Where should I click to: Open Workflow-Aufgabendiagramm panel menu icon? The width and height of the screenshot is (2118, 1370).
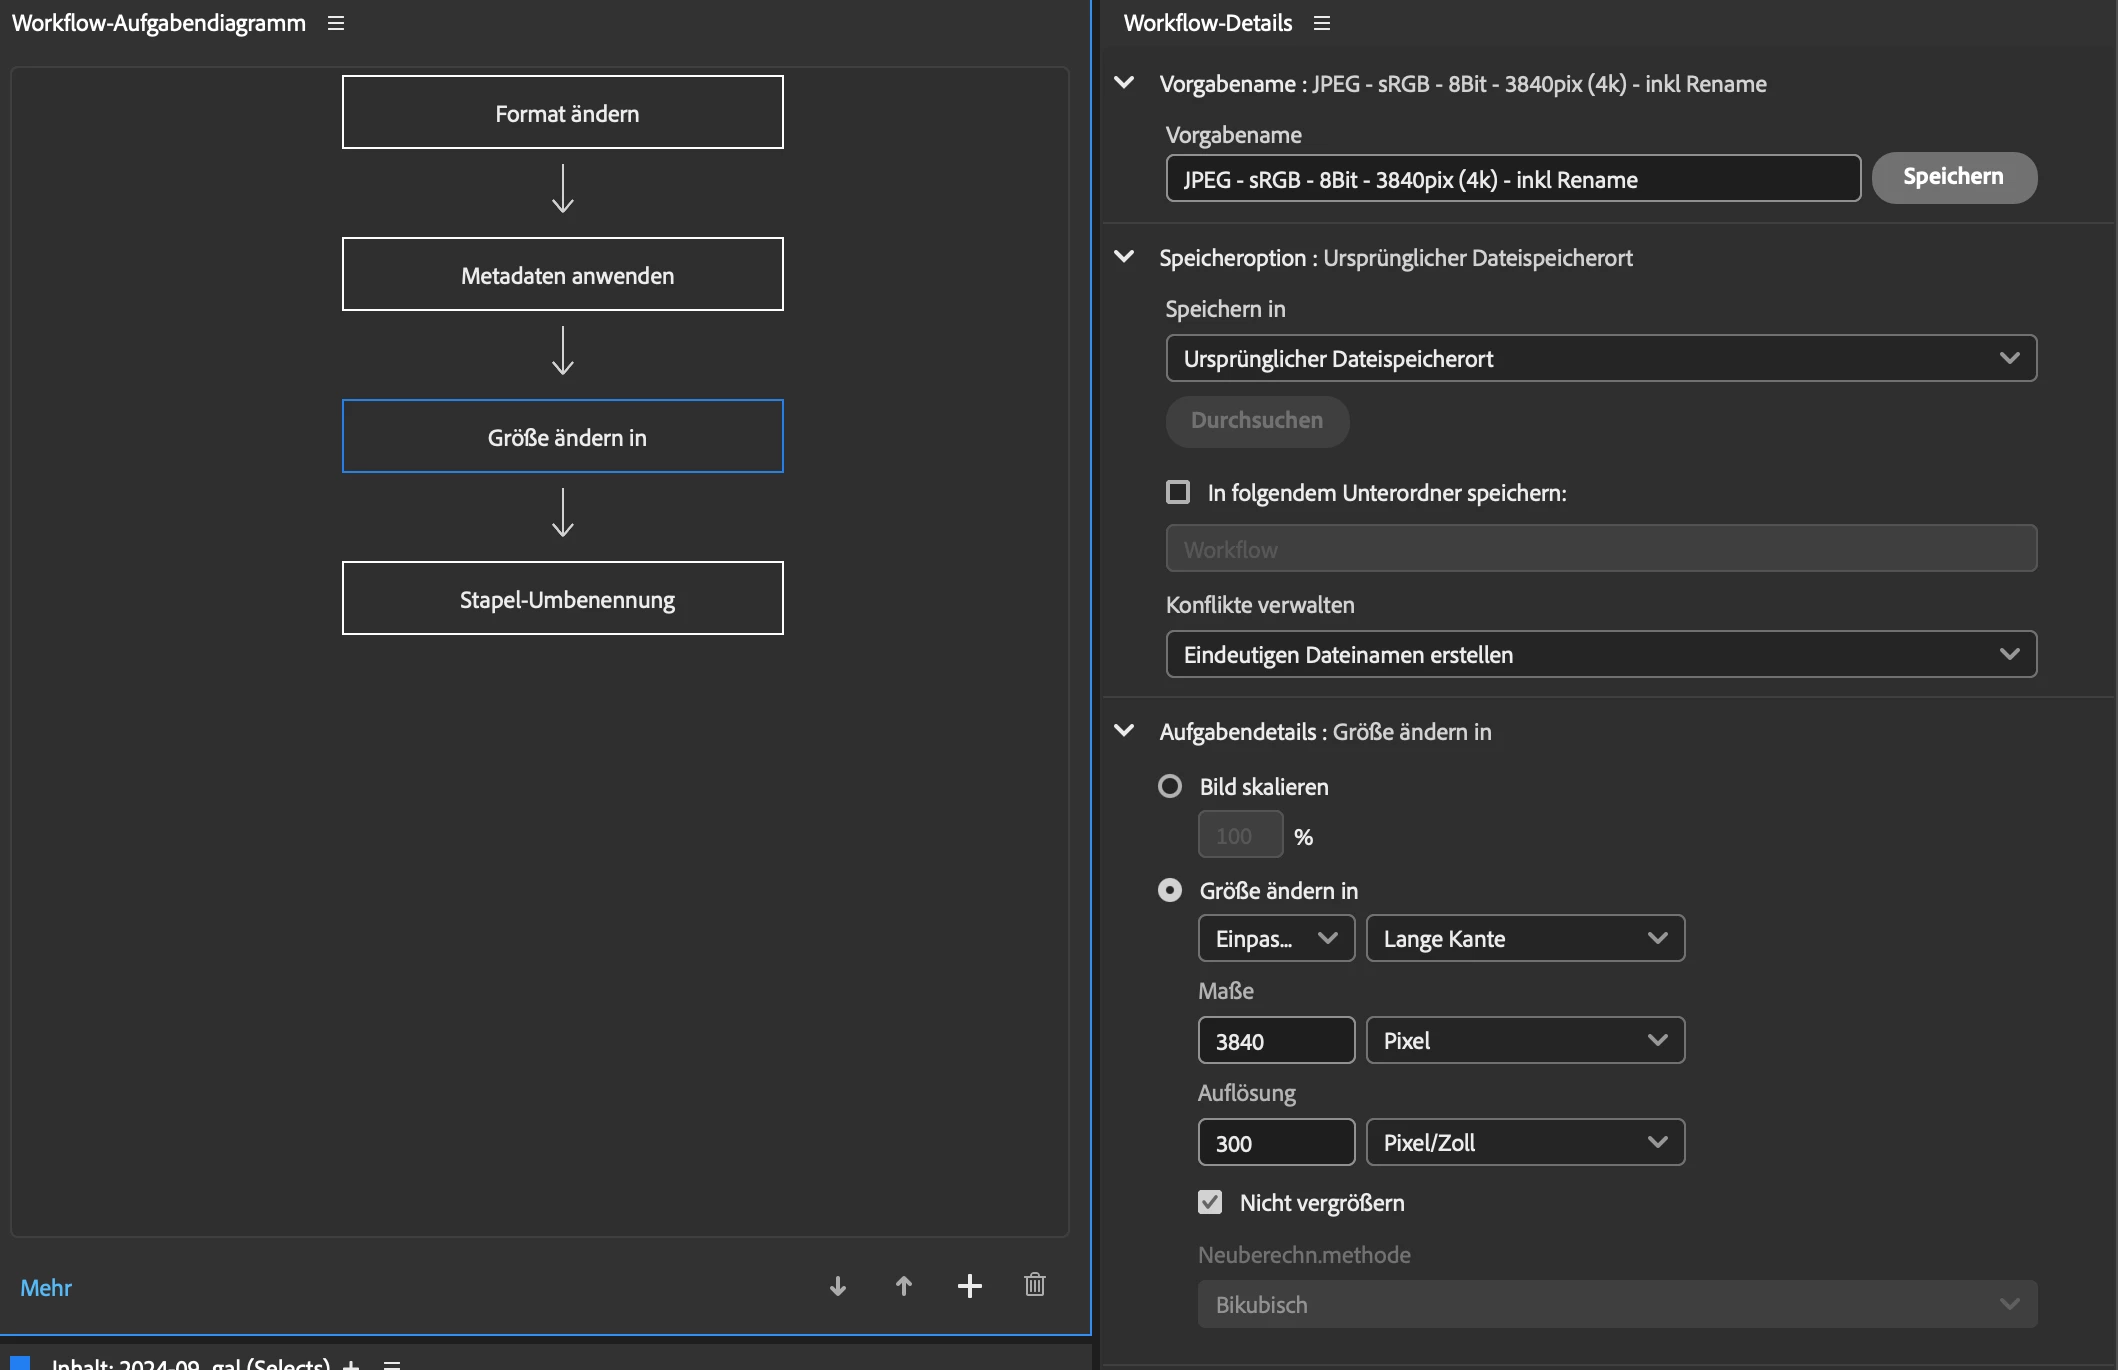pos(336,23)
